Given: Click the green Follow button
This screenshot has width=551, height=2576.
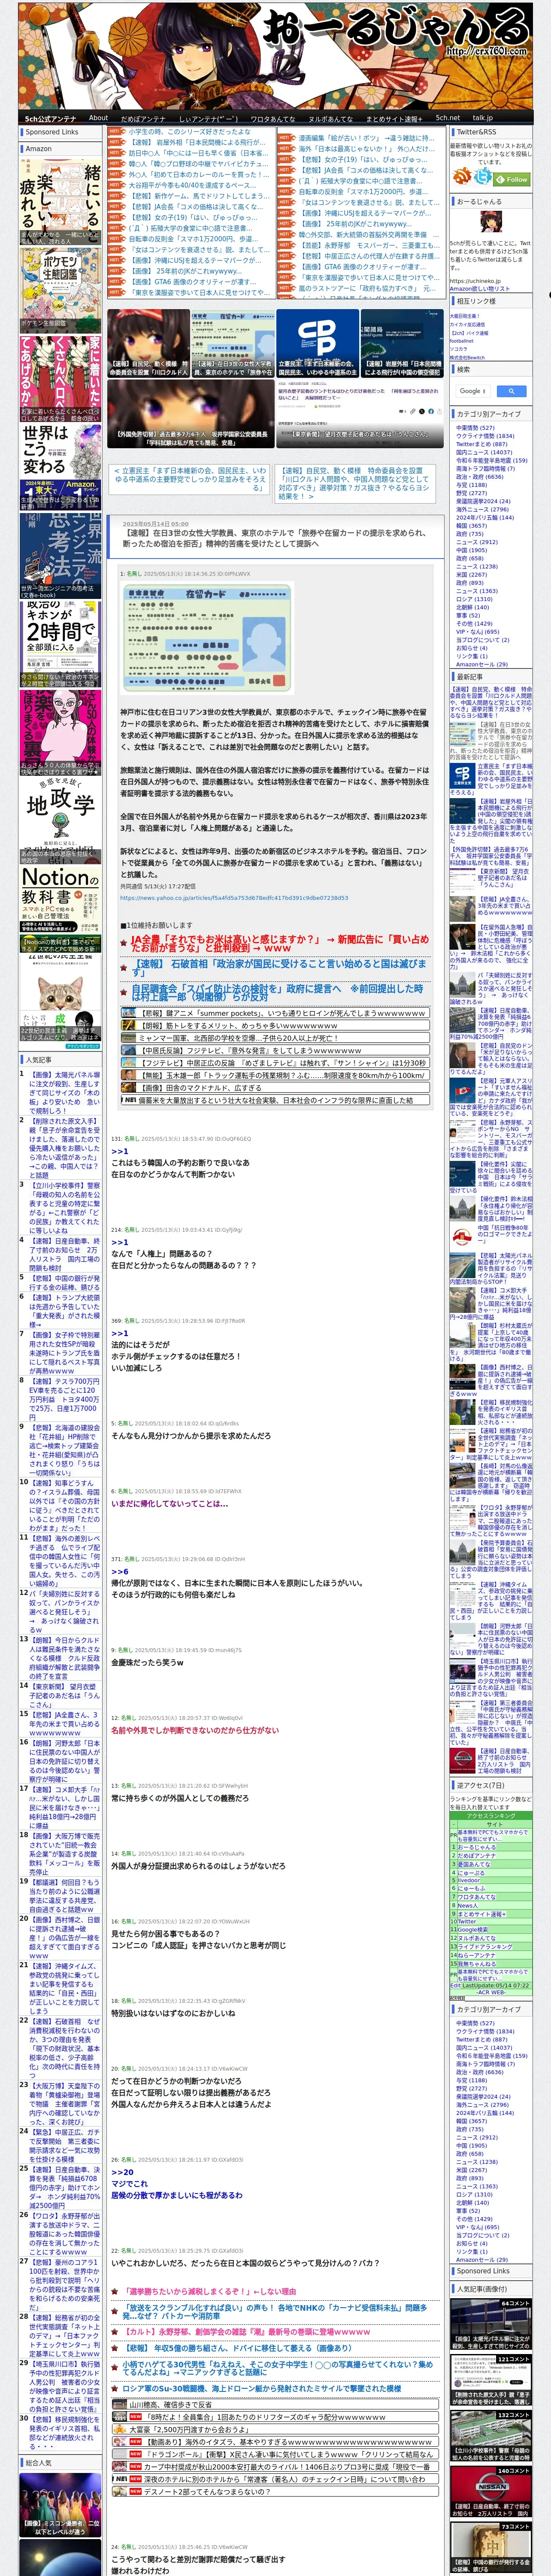Looking at the screenshot, I should pos(513,179).
